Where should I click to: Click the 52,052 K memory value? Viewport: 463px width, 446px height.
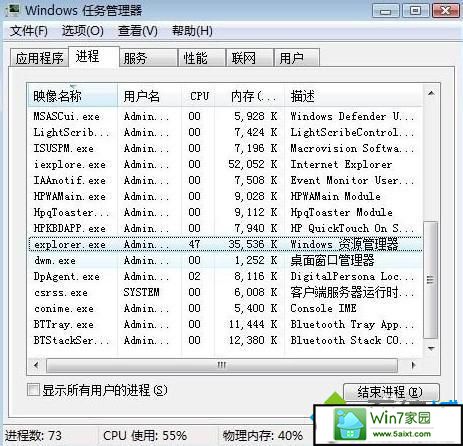[x=253, y=164]
